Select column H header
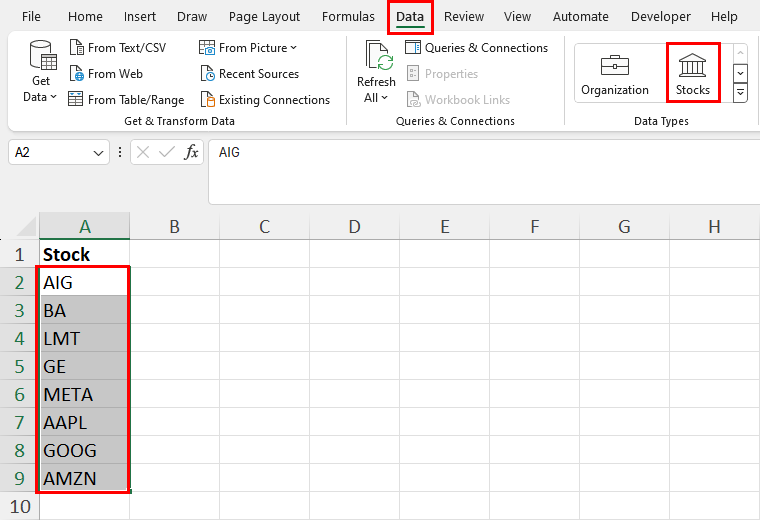The width and height of the screenshot is (760, 520). coord(714,226)
